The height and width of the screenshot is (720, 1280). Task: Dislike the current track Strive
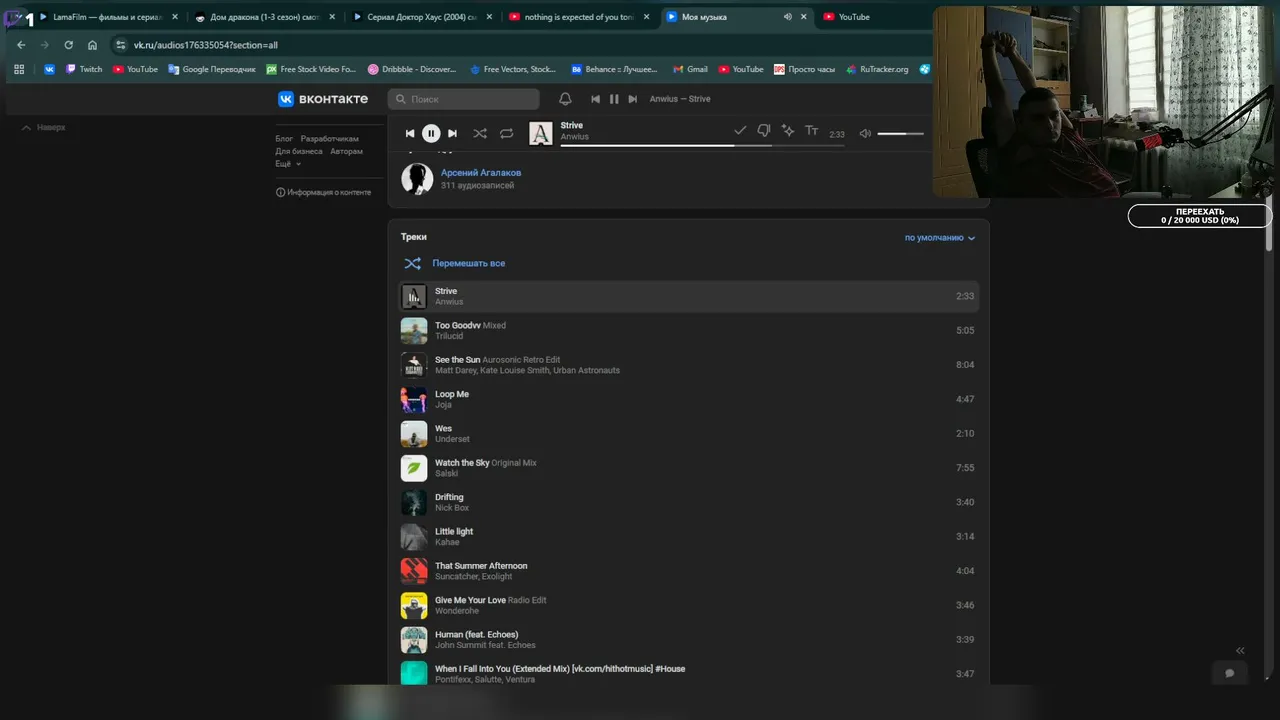pyautogui.click(x=764, y=131)
